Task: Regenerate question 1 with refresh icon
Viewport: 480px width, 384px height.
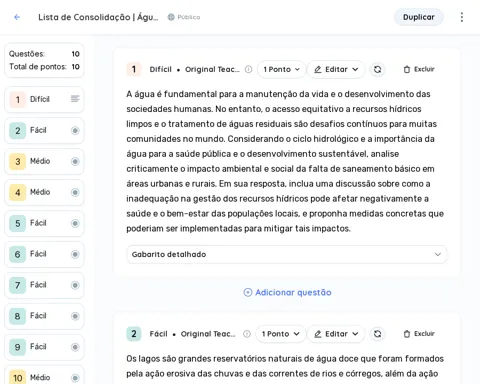Action: (x=377, y=69)
